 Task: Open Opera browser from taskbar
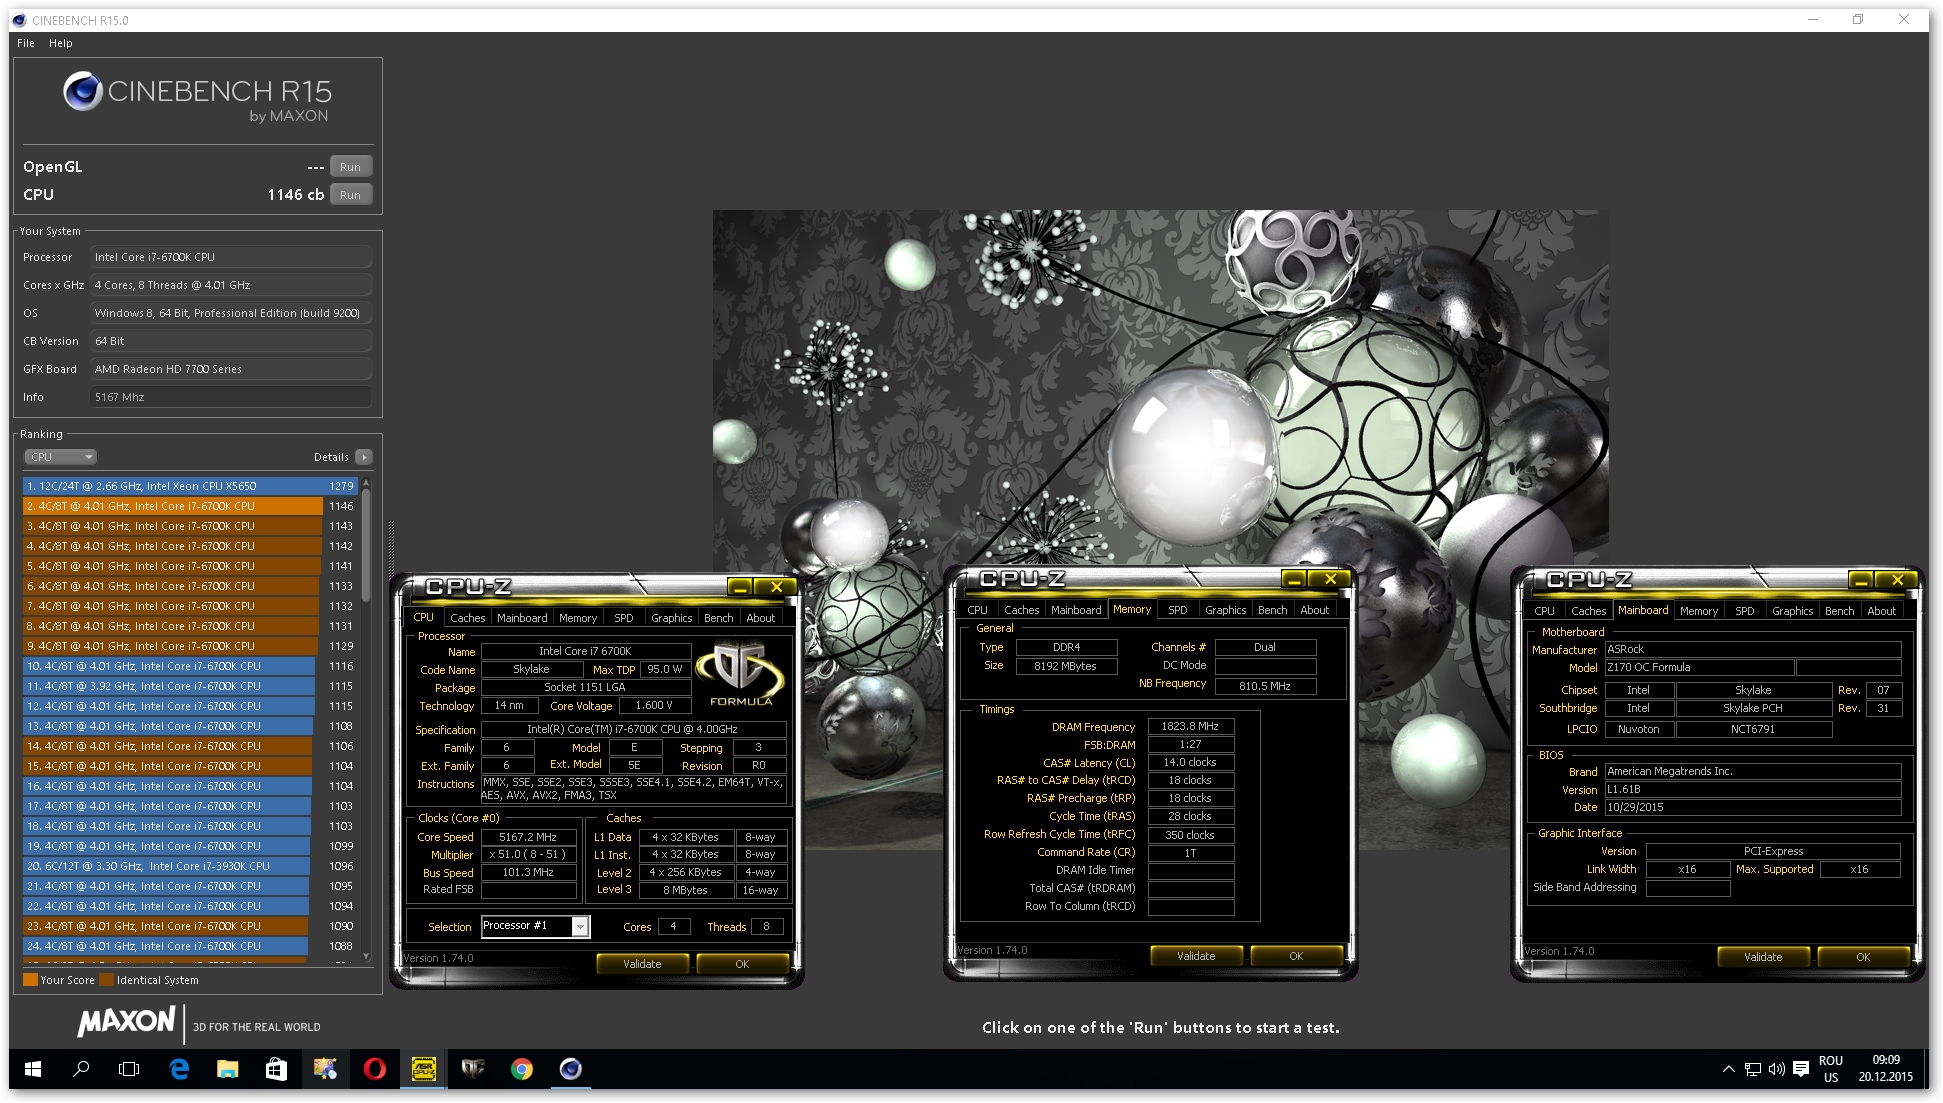375,1069
